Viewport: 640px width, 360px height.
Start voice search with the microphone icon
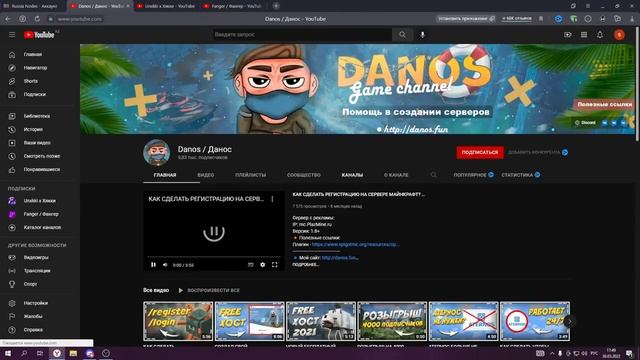pos(422,35)
